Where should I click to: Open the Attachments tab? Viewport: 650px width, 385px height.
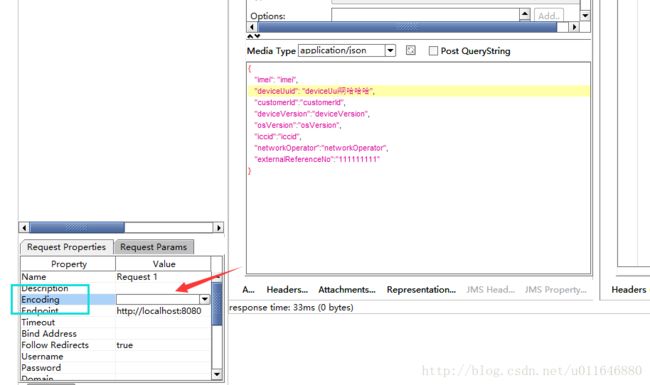click(x=347, y=290)
